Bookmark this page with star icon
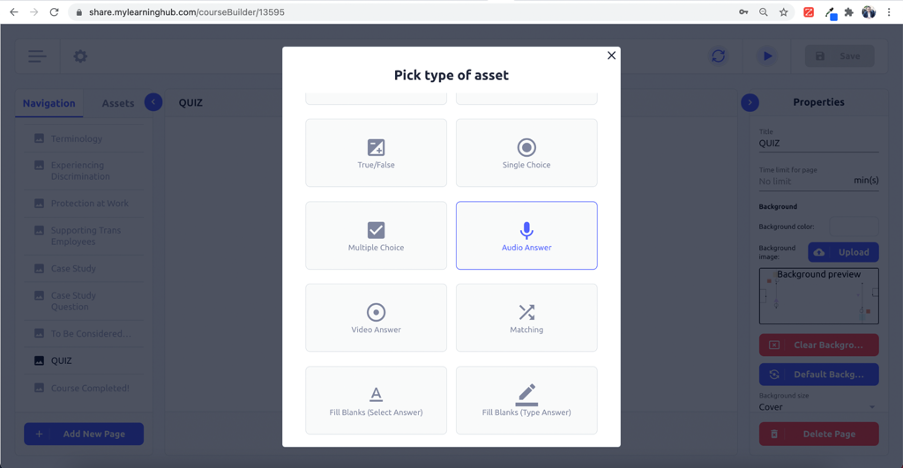Screen dimensions: 904x468 click(784, 12)
